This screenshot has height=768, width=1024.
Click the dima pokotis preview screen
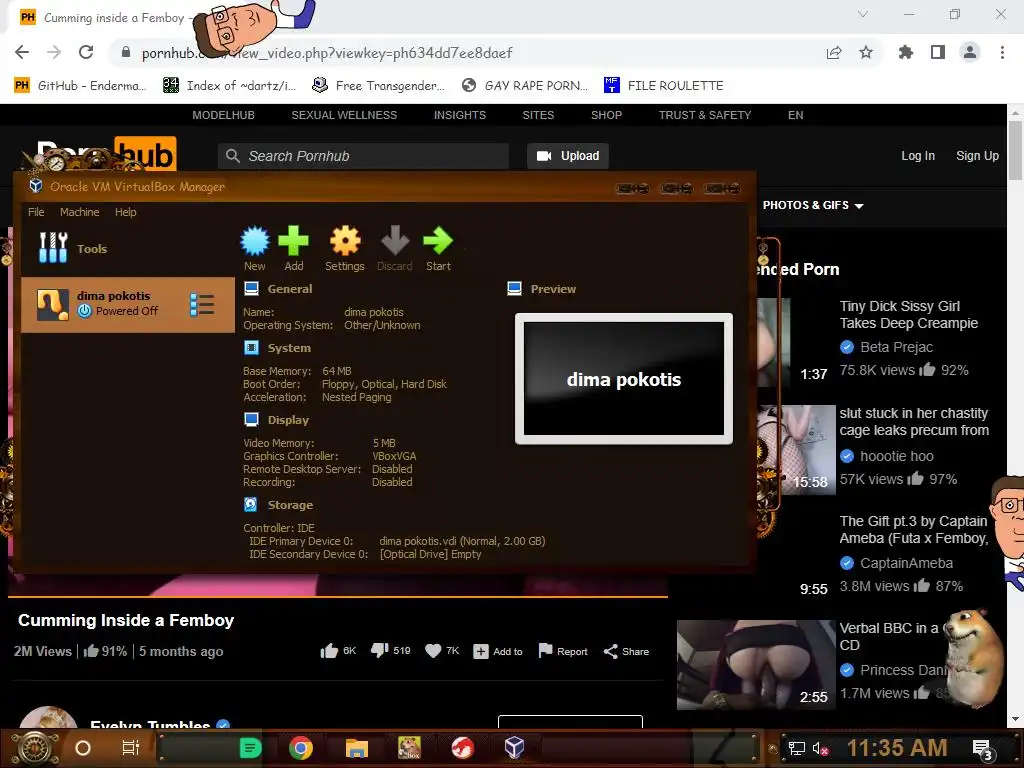(x=624, y=379)
